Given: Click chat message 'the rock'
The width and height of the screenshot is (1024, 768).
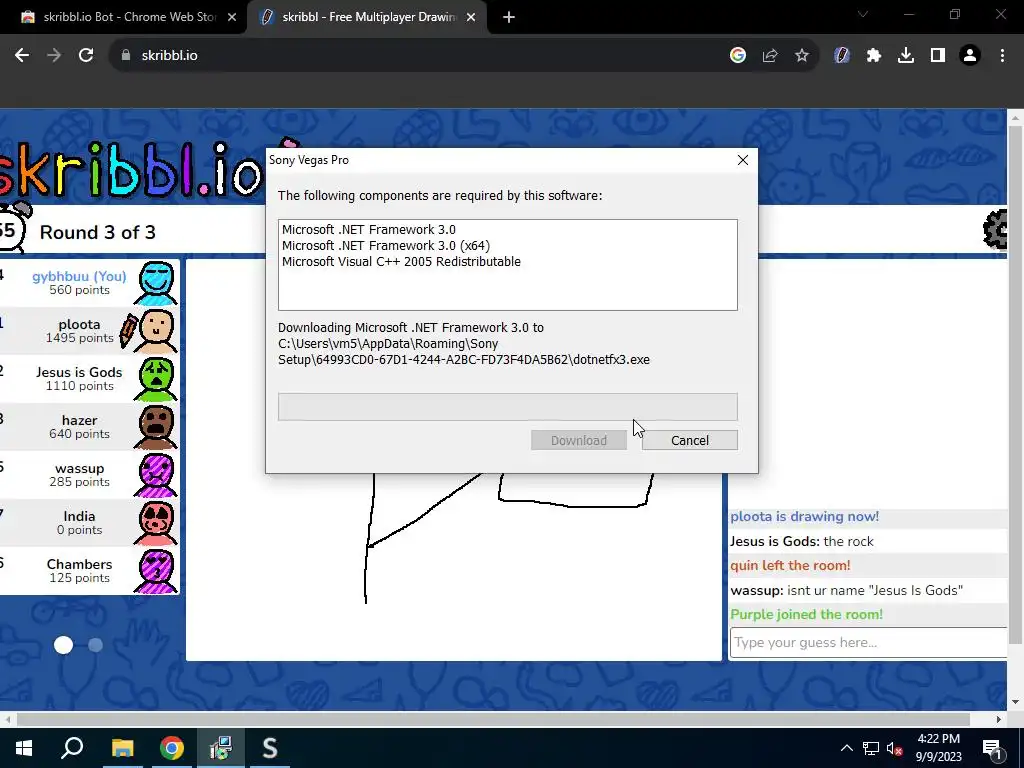Looking at the screenshot, I should tap(848, 541).
